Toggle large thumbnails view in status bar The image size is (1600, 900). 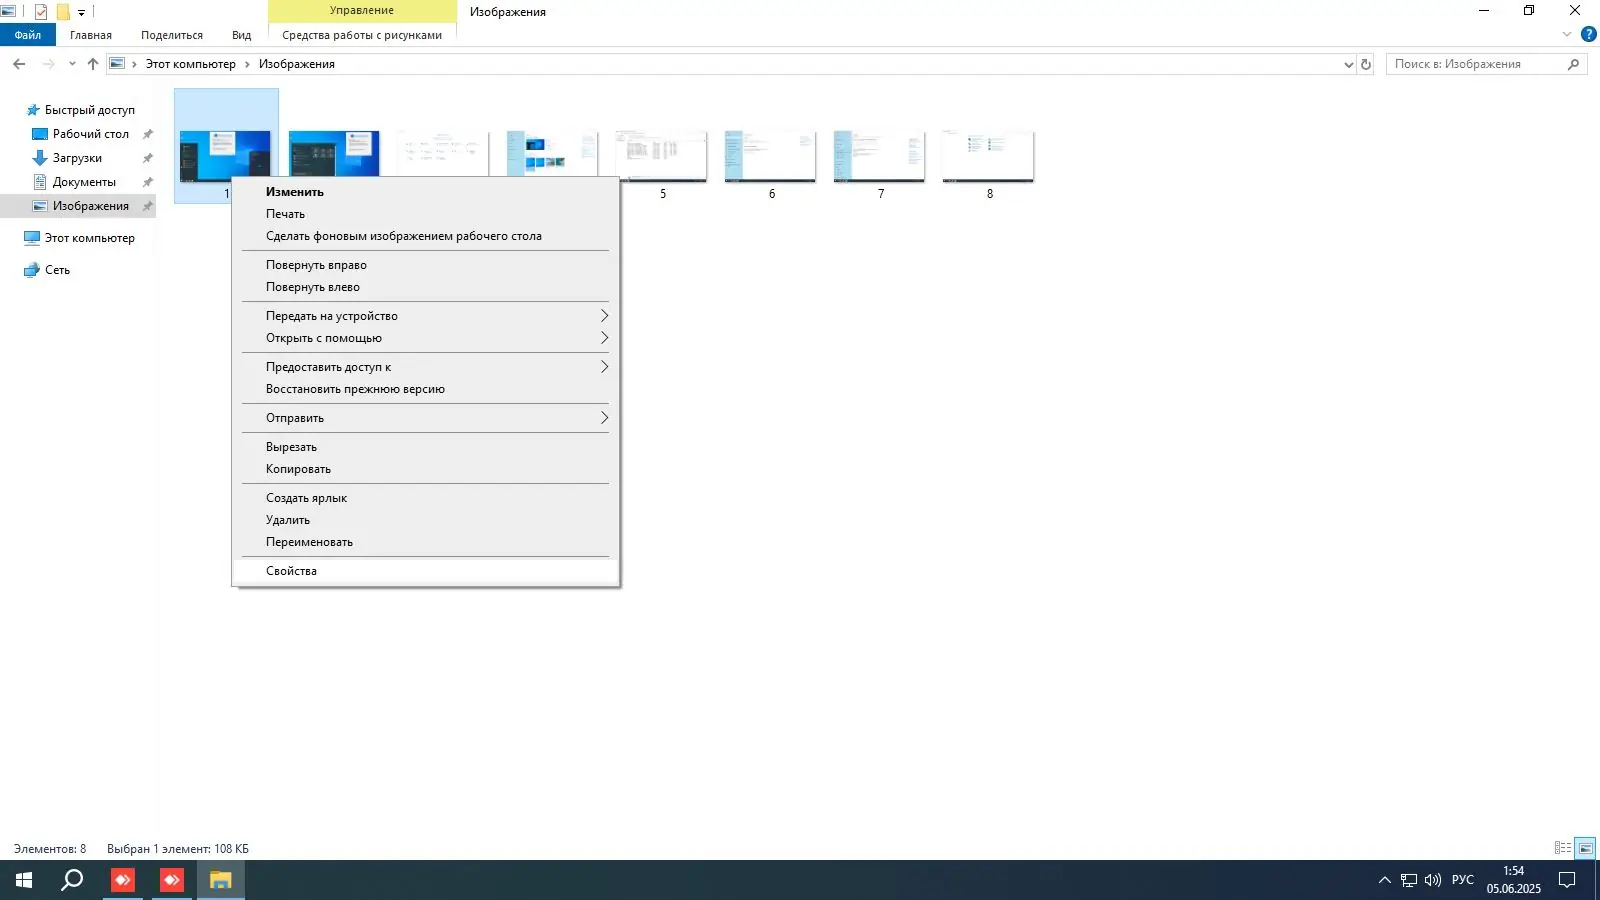coord(1585,848)
